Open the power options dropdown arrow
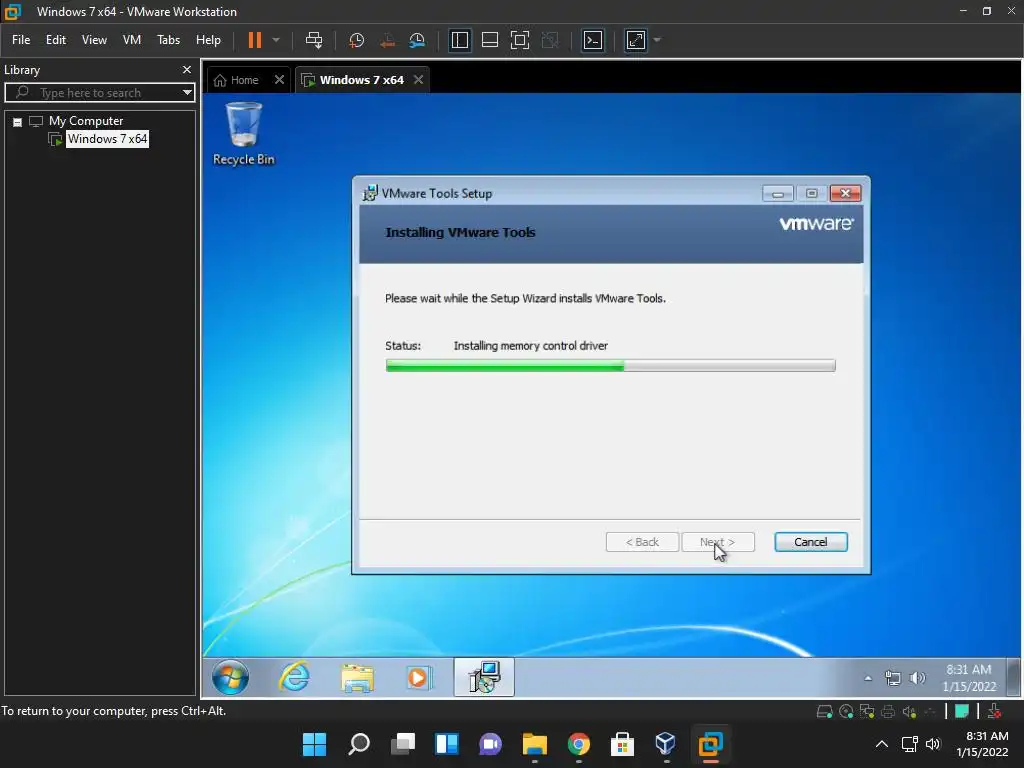The image size is (1024, 768). tap(276, 40)
